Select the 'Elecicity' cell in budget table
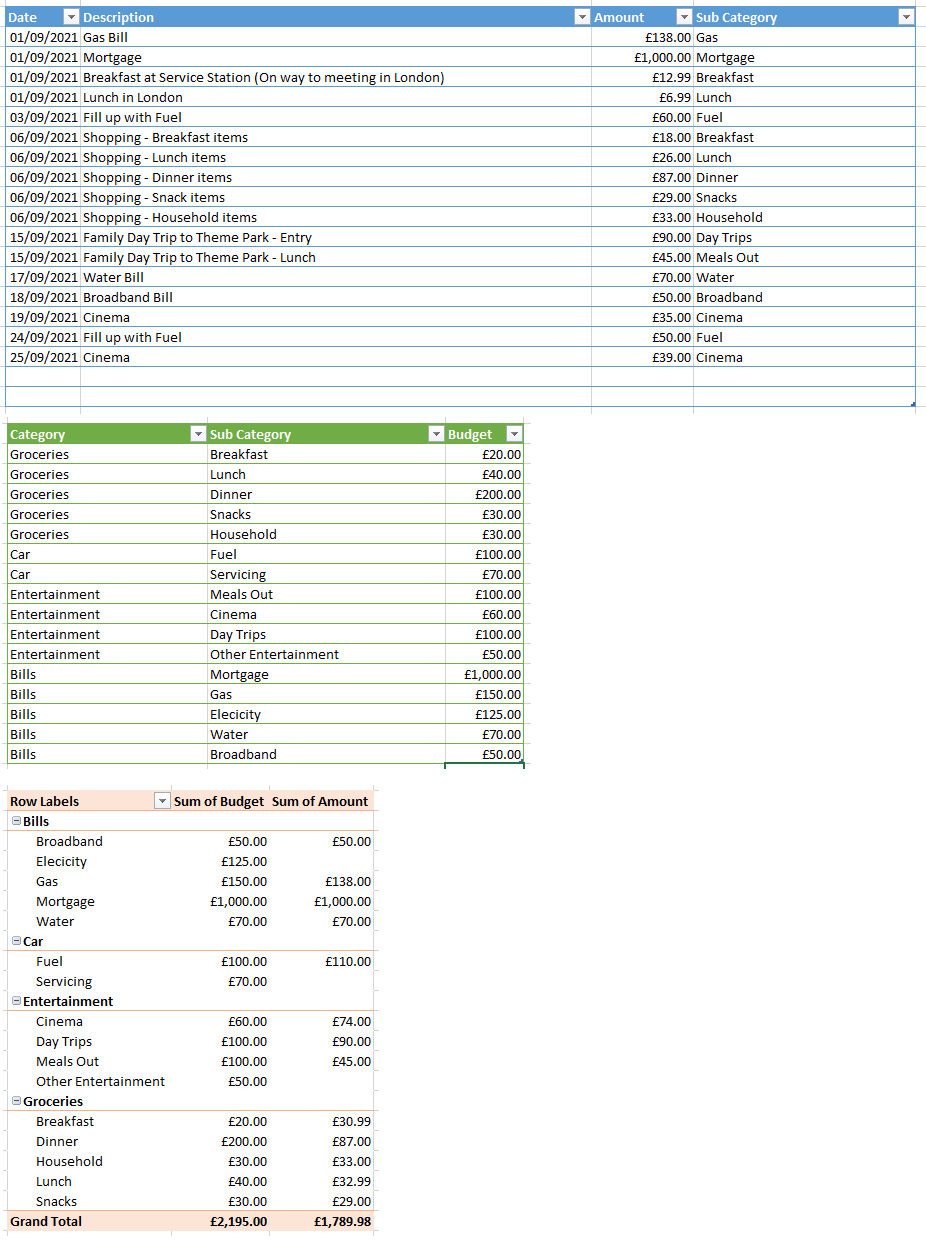 (x=326, y=714)
